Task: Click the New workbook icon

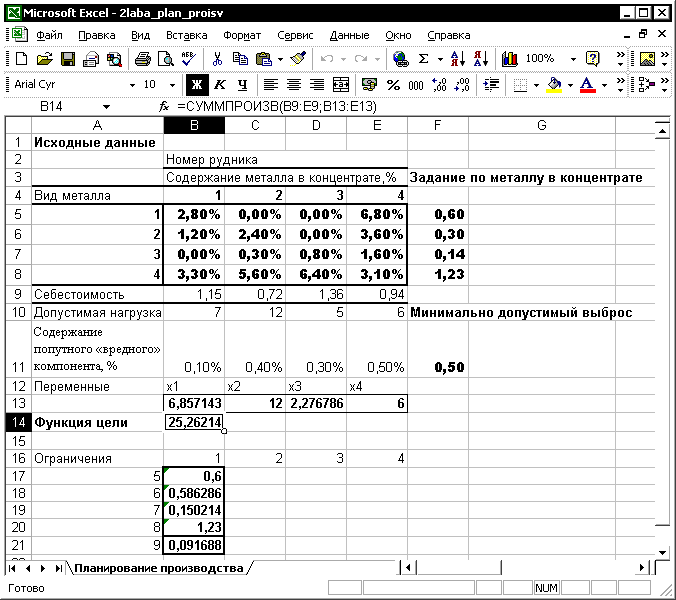Action: pyautogui.click(x=21, y=59)
